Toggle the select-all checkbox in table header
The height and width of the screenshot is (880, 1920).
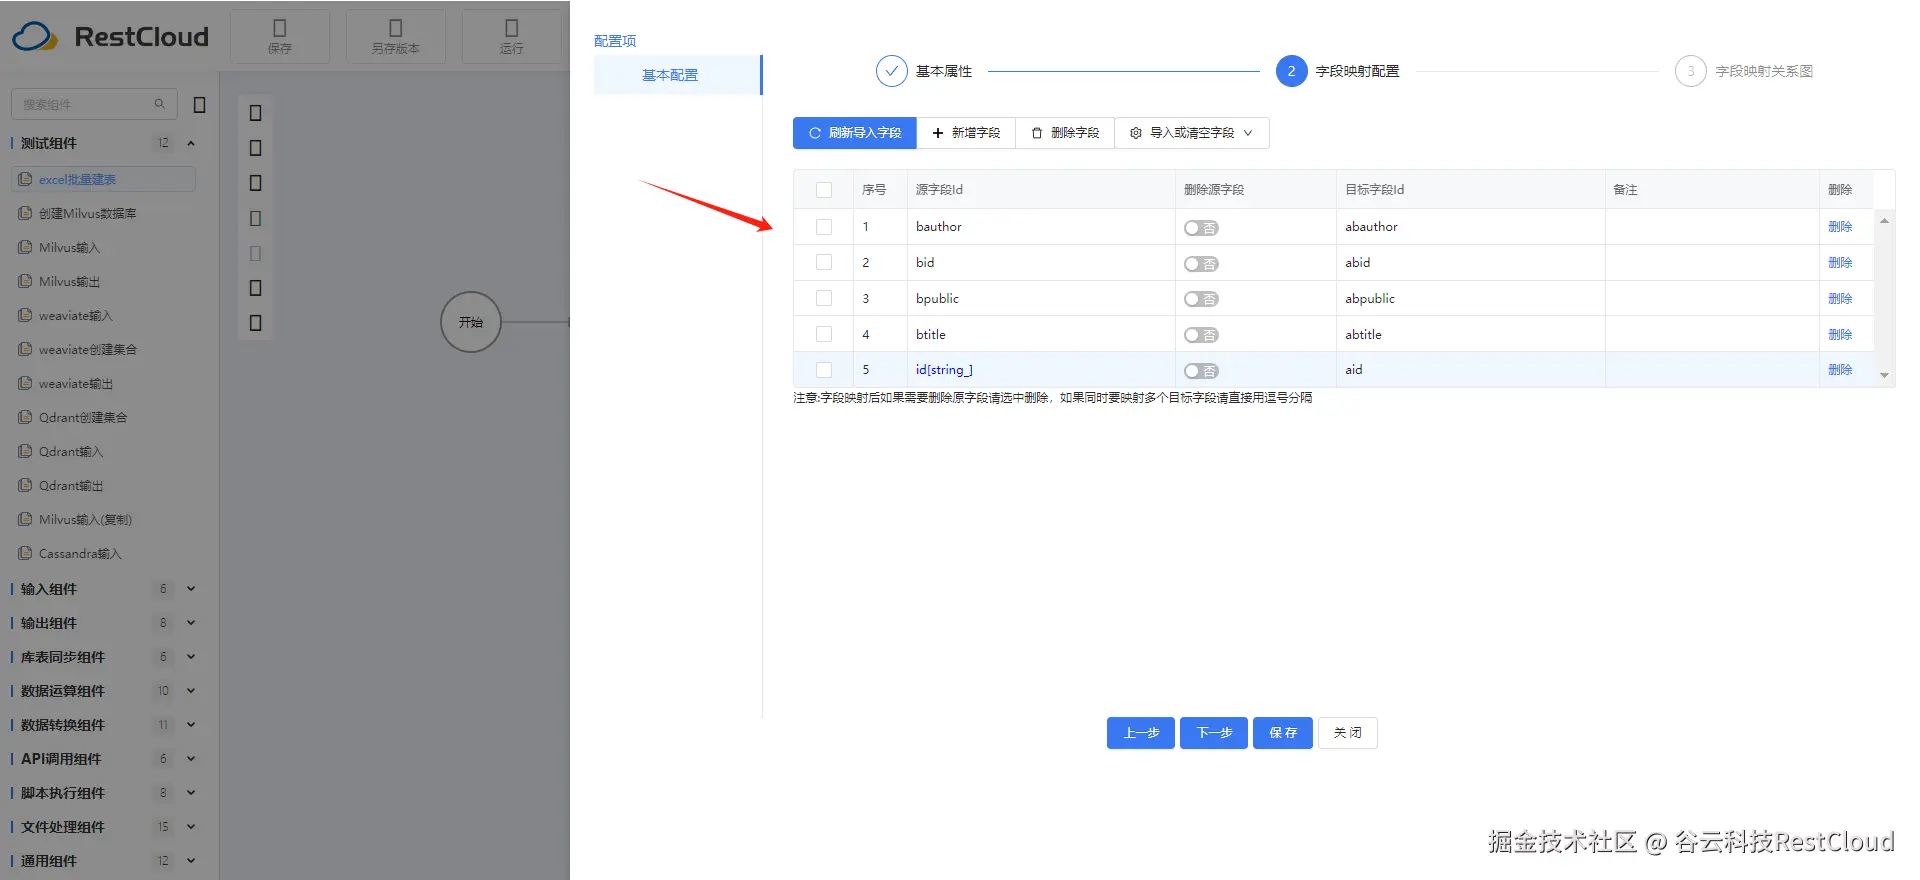pos(824,190)
